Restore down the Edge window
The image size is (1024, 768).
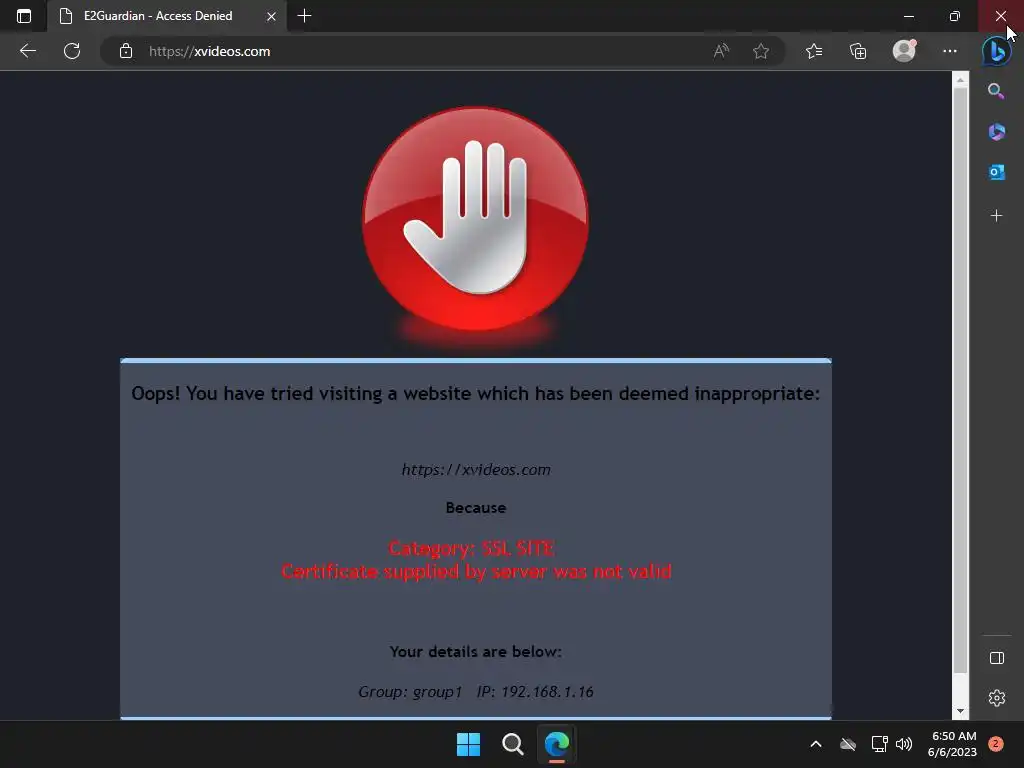(955, 16)
